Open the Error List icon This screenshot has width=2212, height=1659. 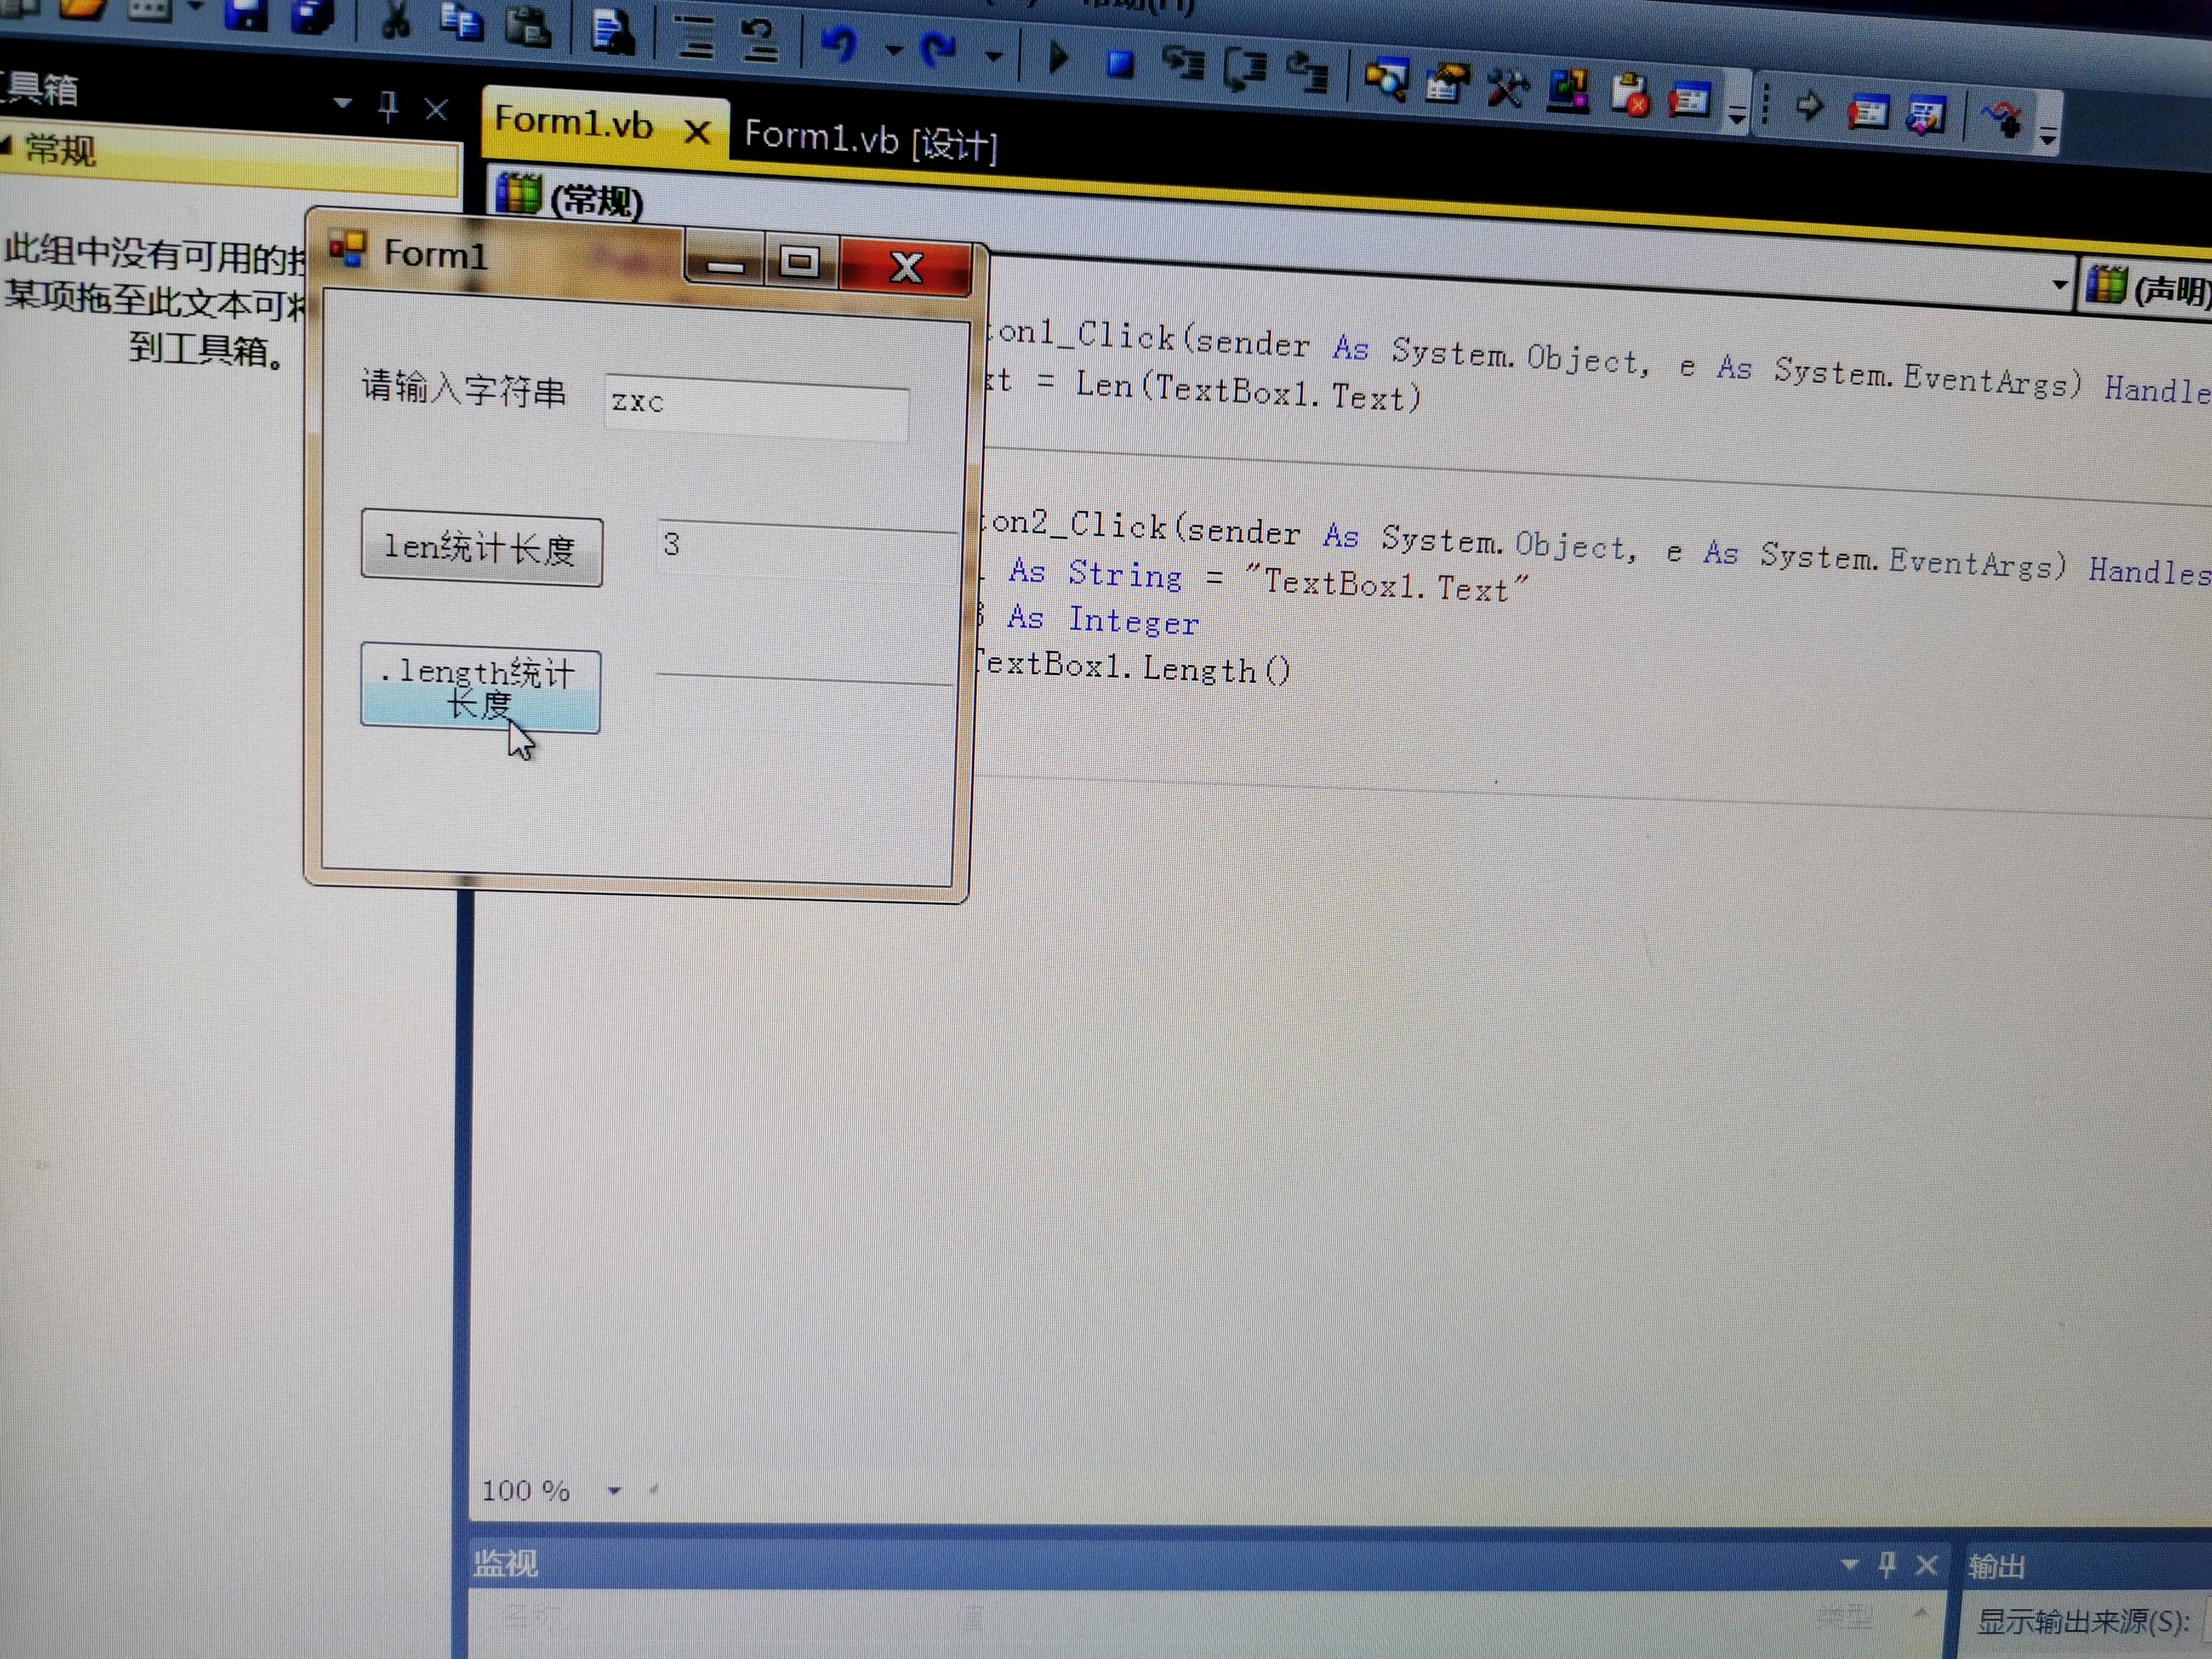click(1630, 96)
